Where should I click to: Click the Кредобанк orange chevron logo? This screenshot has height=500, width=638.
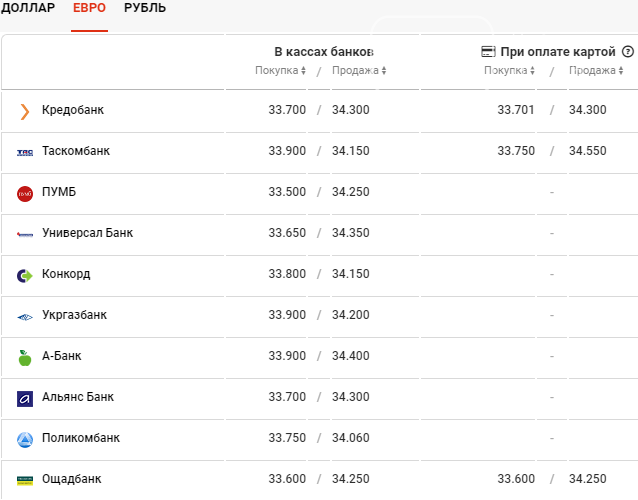click(25, 111)
